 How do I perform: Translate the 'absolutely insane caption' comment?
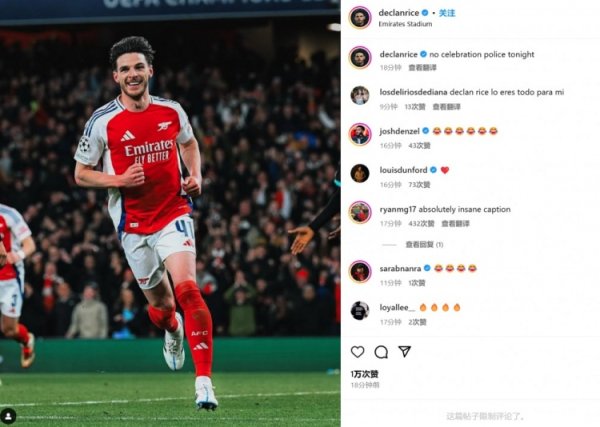pyautogui.click(x=455, y=223)
